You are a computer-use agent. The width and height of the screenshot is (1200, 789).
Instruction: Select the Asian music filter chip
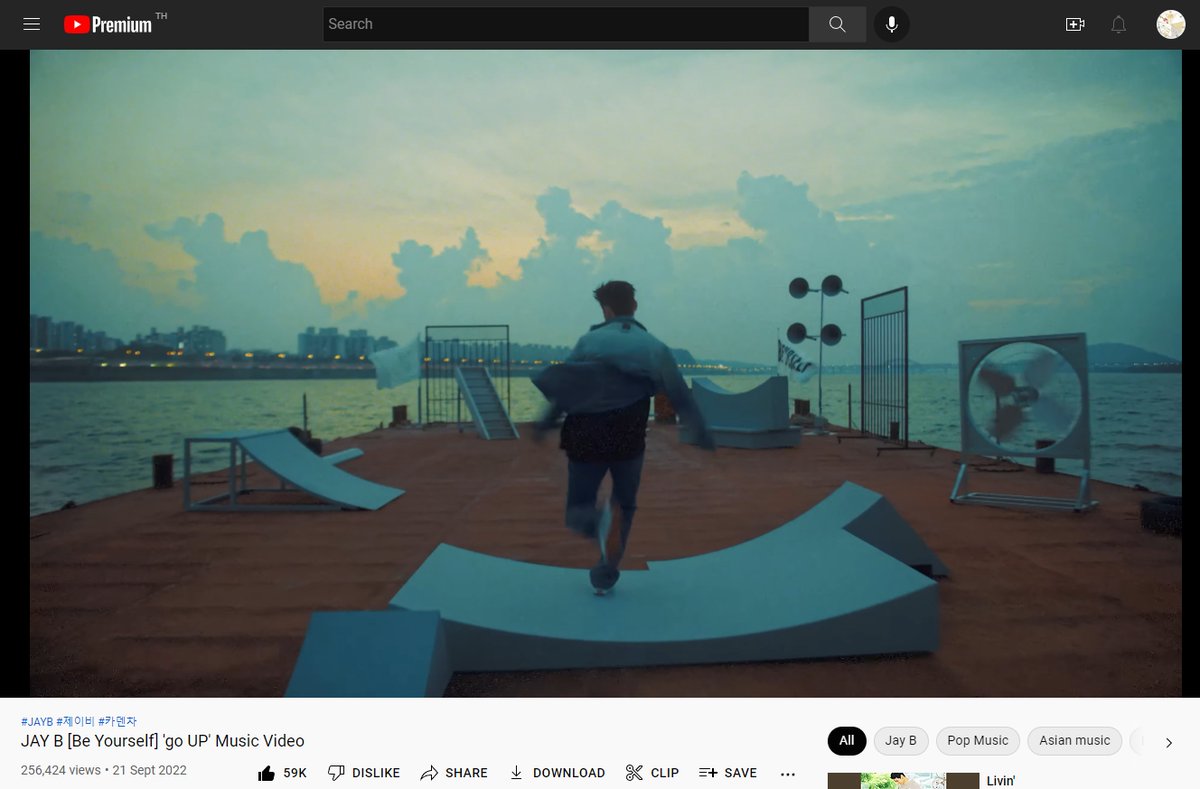point(1074,741)
